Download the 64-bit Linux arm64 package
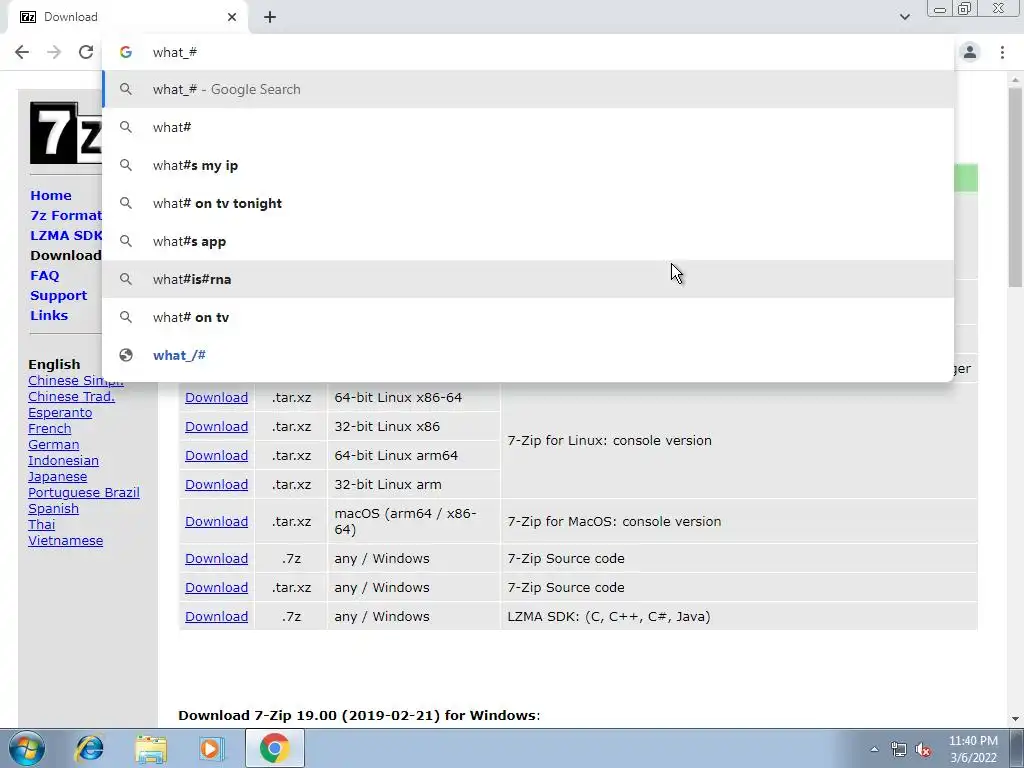 [x=216, y=455]
